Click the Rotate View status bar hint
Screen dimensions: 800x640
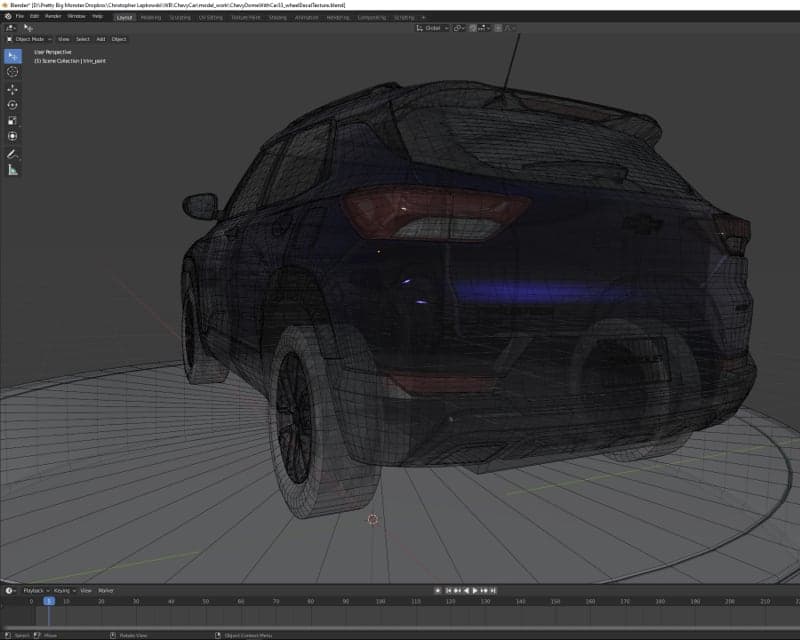coord(128,635)
